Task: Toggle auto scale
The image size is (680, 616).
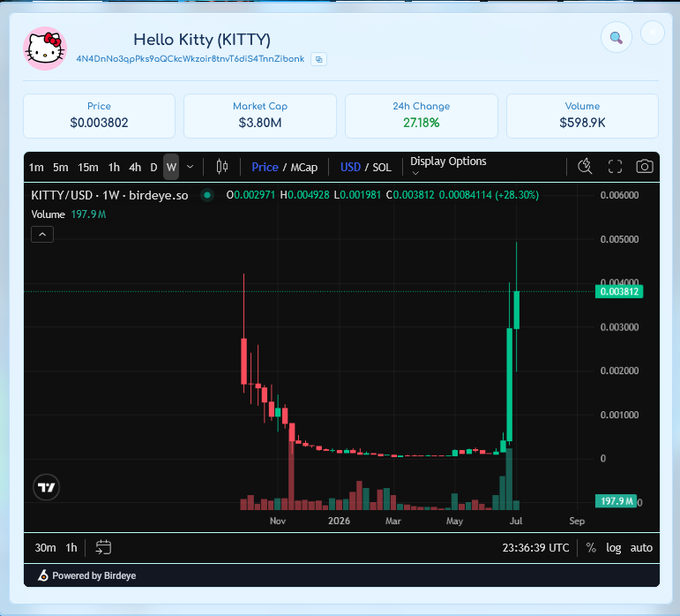Action: tap(641, 548)
